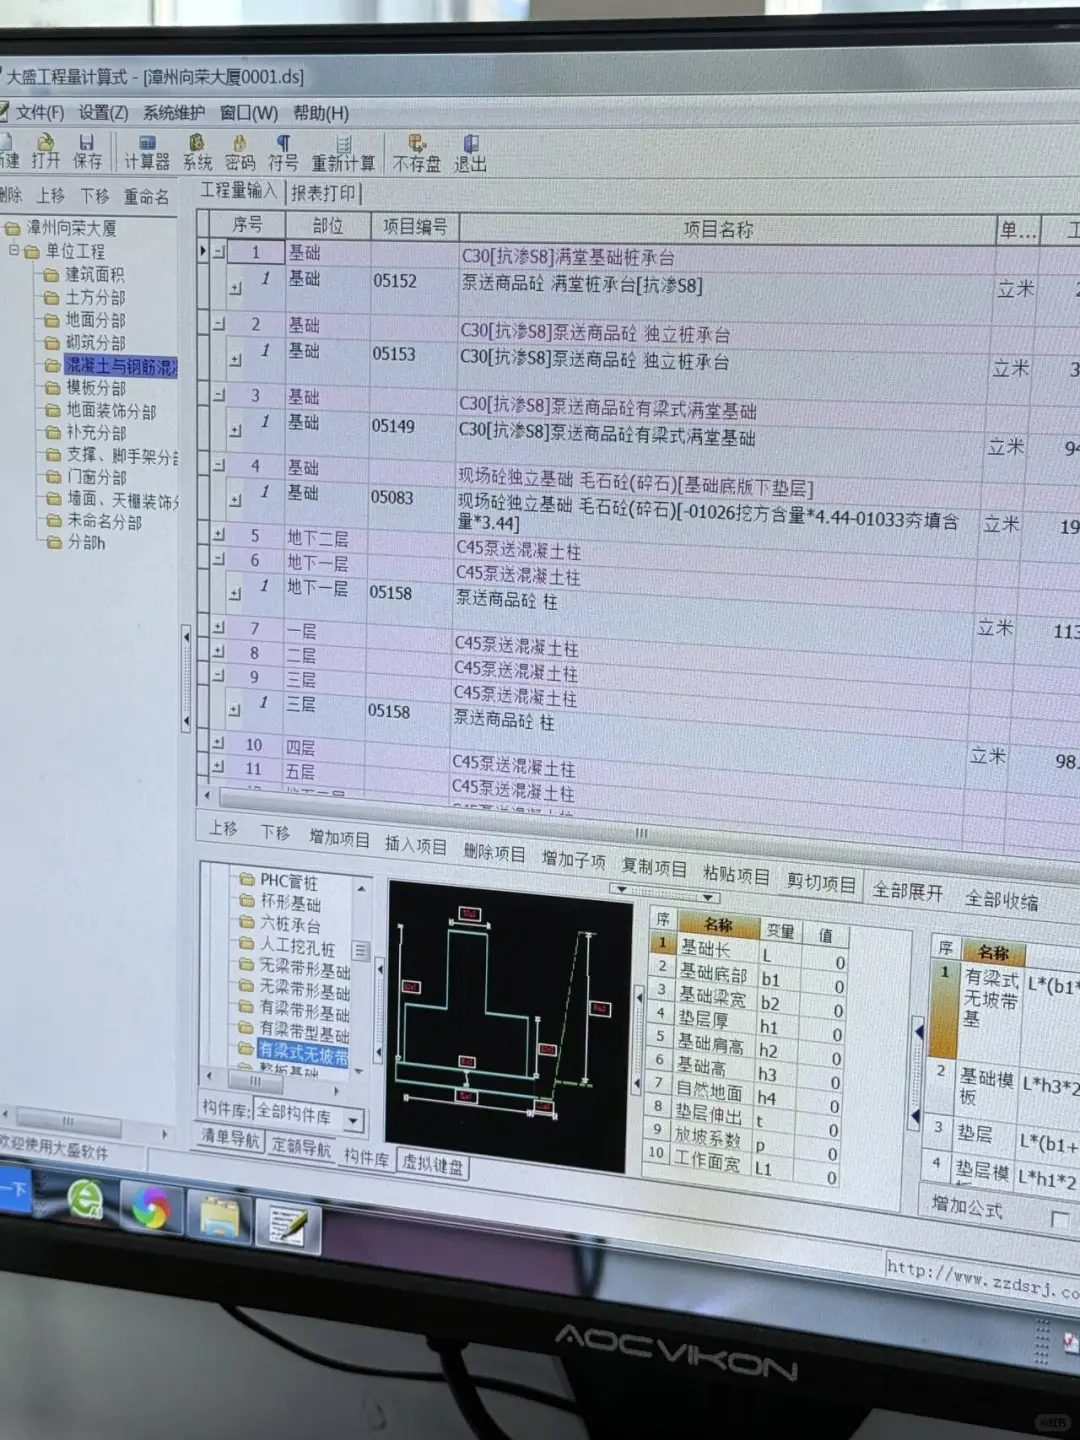Viewport: 1080px width, 1440px height.
Task: Open the colorful browser icon in taskbar
Action: point(151,1208)
